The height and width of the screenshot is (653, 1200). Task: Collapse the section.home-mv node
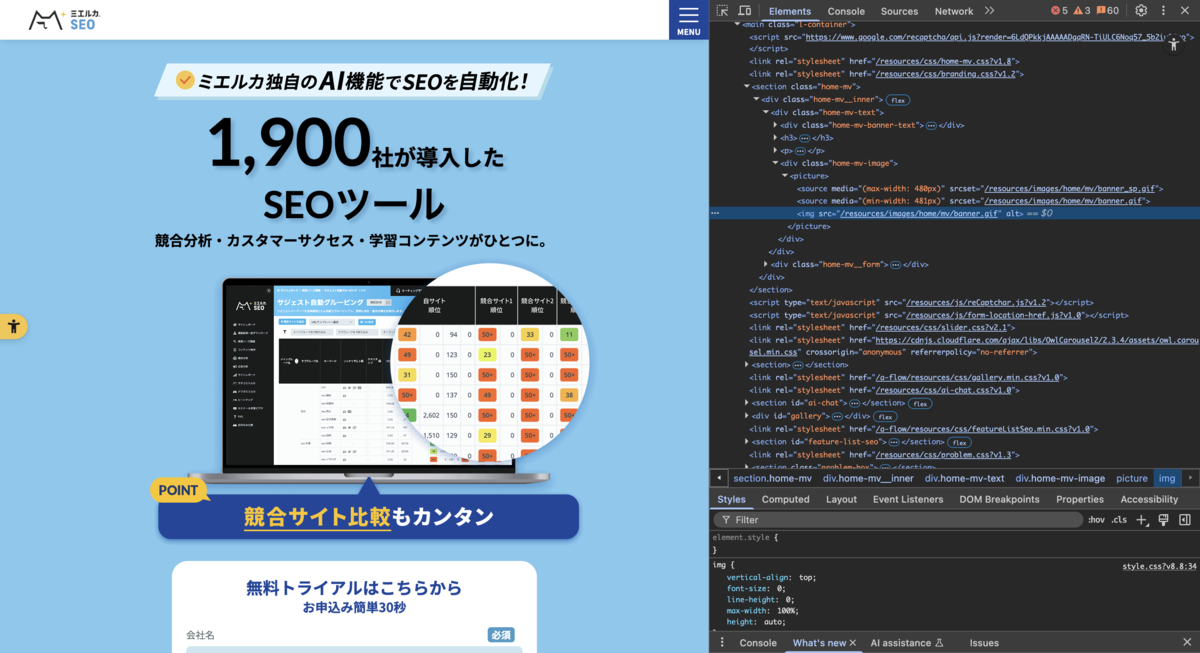pyautogui.click(x=746, y=87)
